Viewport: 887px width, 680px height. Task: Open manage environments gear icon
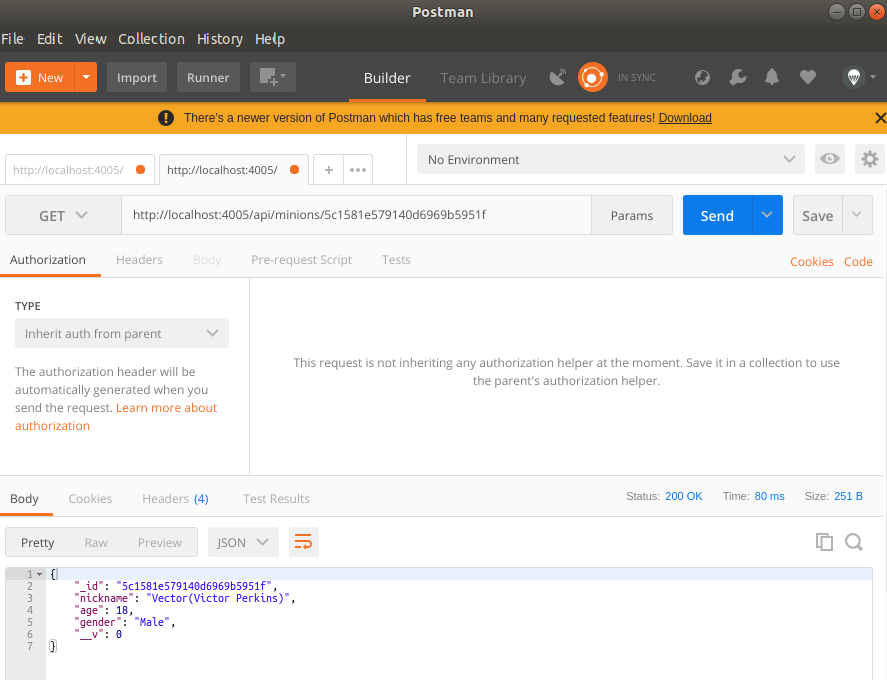pos(870,159)
